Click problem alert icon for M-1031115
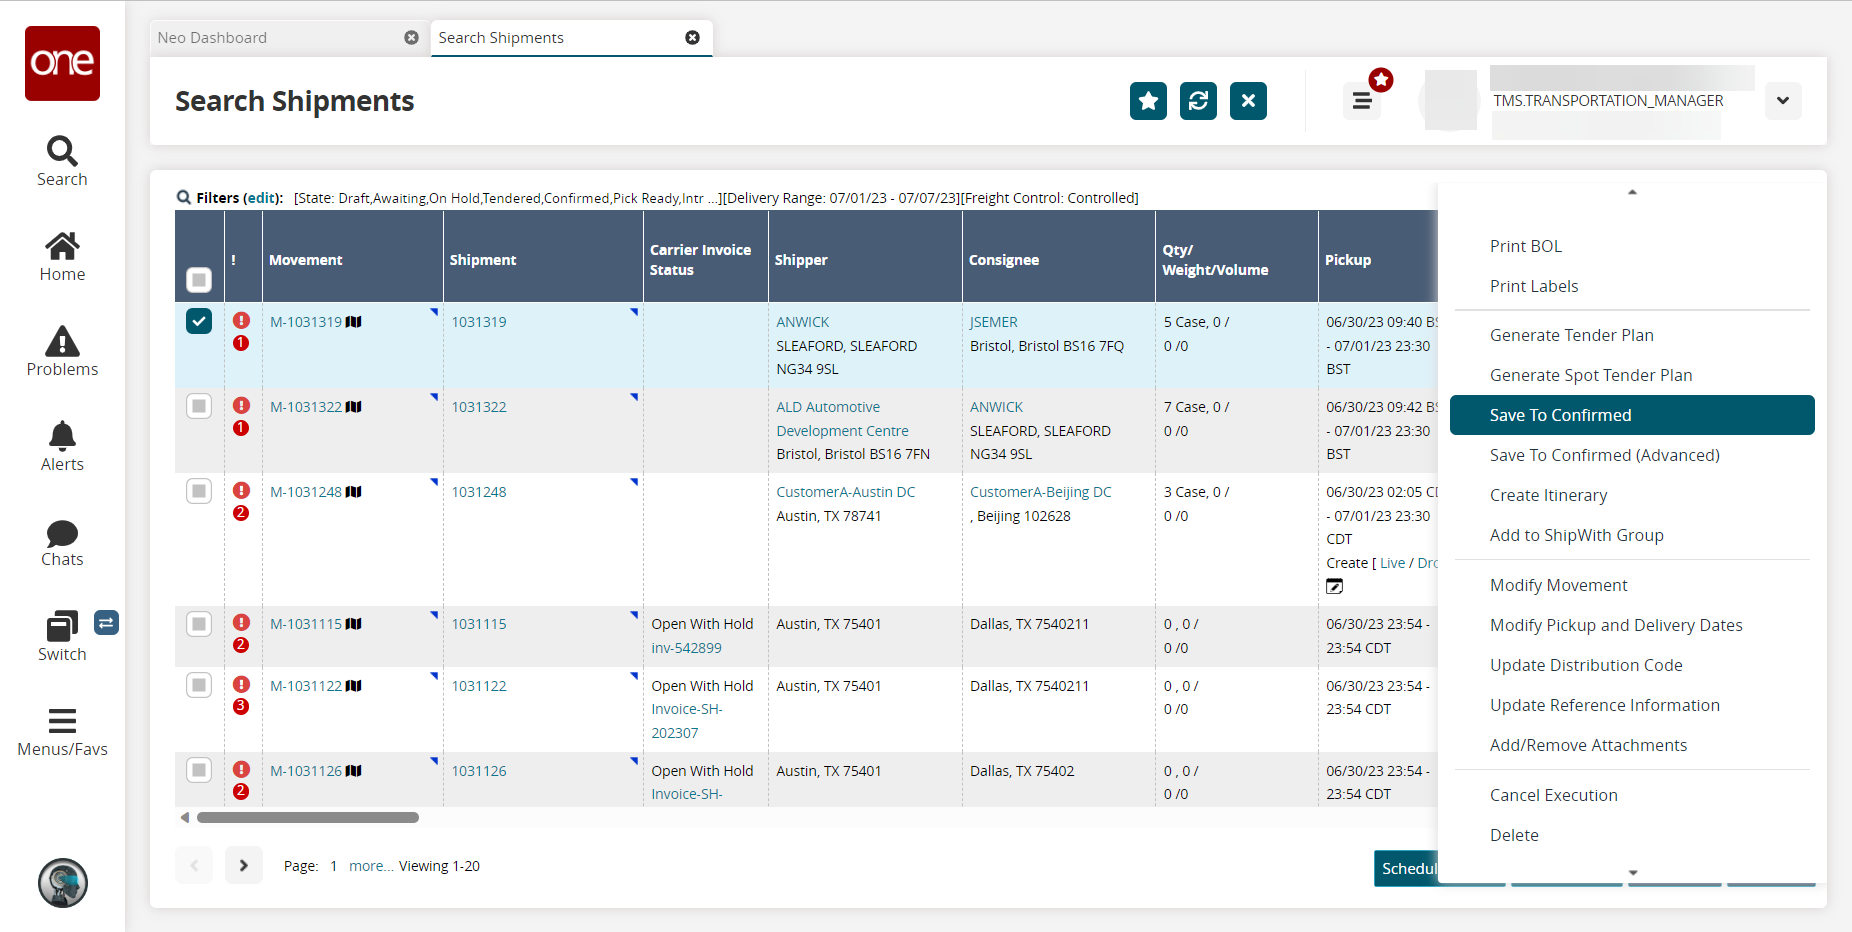 241,623
